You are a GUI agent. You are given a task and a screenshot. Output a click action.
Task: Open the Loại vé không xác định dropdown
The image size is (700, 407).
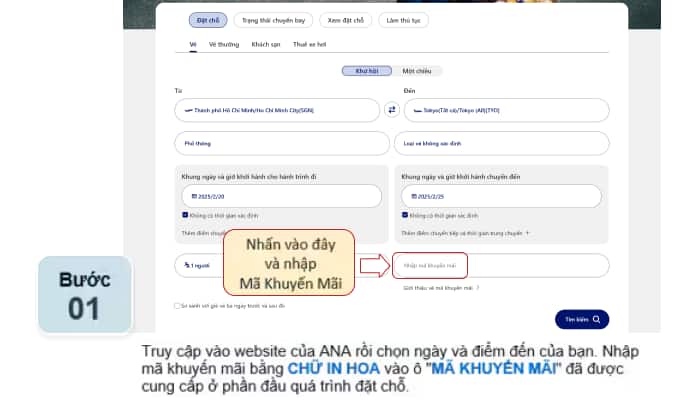point(502,143)
